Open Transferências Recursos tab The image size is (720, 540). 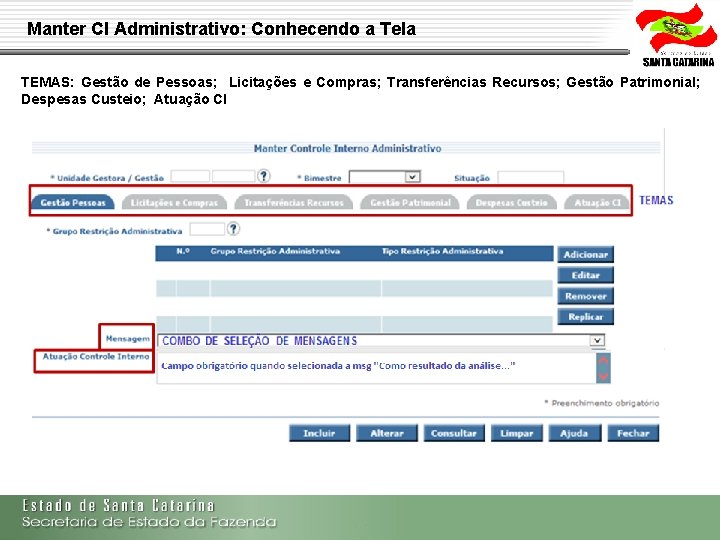click(x=293, y=202)
